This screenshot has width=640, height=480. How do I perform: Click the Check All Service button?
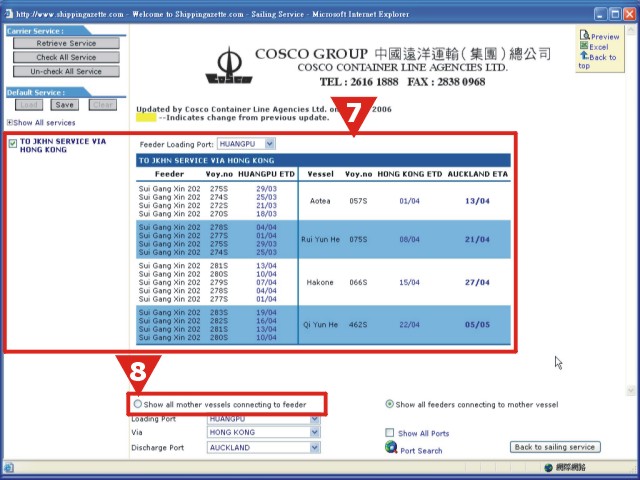click(66, 57)
